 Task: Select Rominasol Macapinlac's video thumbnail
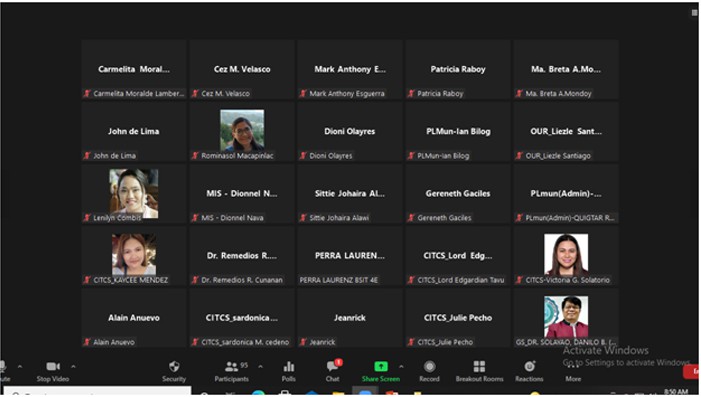242,130
